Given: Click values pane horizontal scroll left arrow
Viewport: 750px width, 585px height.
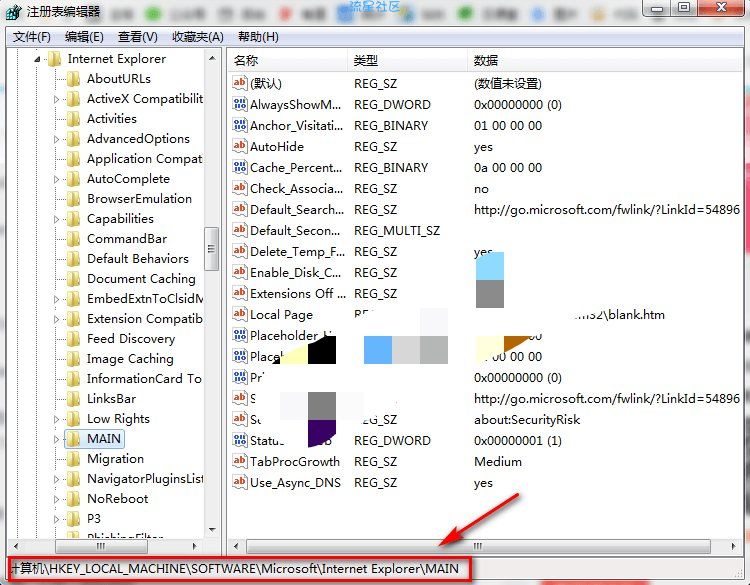Looking at the screenshot, I should point(236,546).
